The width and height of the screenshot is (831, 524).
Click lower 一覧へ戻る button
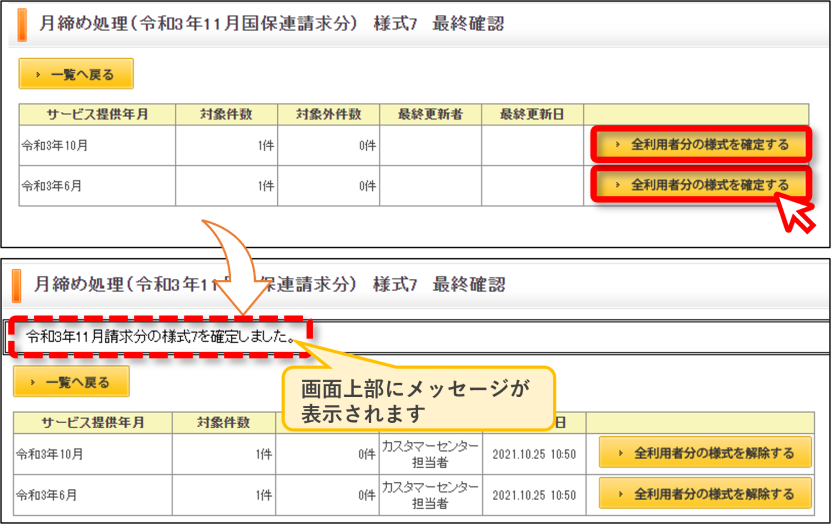(71, 381)
